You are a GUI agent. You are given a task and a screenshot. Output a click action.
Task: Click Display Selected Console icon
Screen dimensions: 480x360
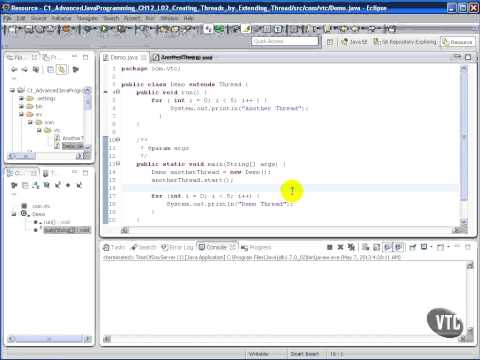click(x=424, y=247)
